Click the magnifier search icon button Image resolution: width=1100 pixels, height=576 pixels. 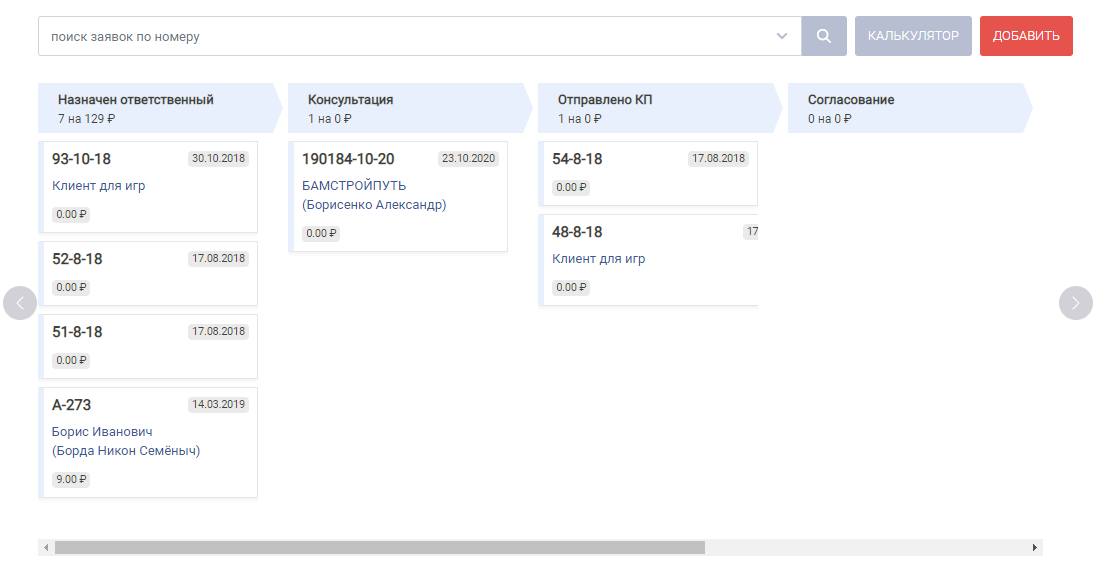824,36
